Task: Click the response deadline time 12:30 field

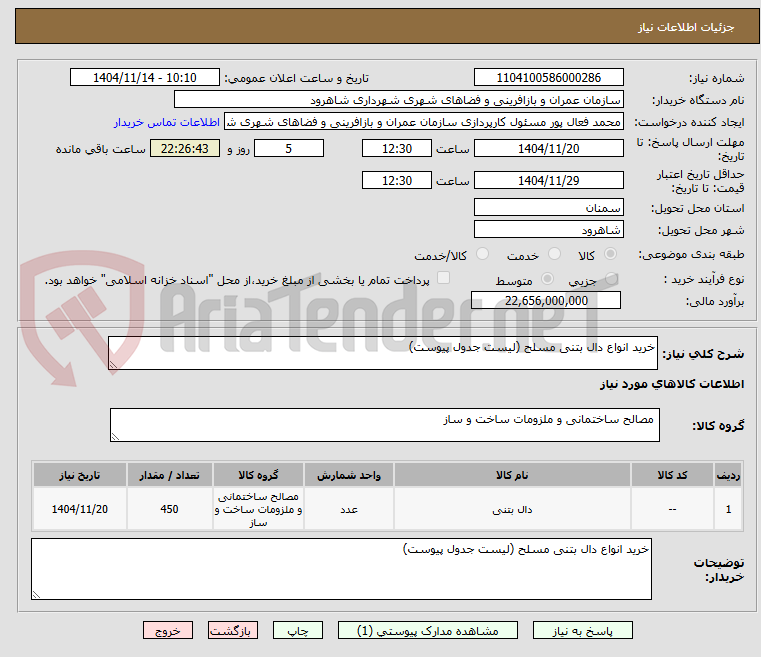Action: pyautogui.click(x=397, y=148)
